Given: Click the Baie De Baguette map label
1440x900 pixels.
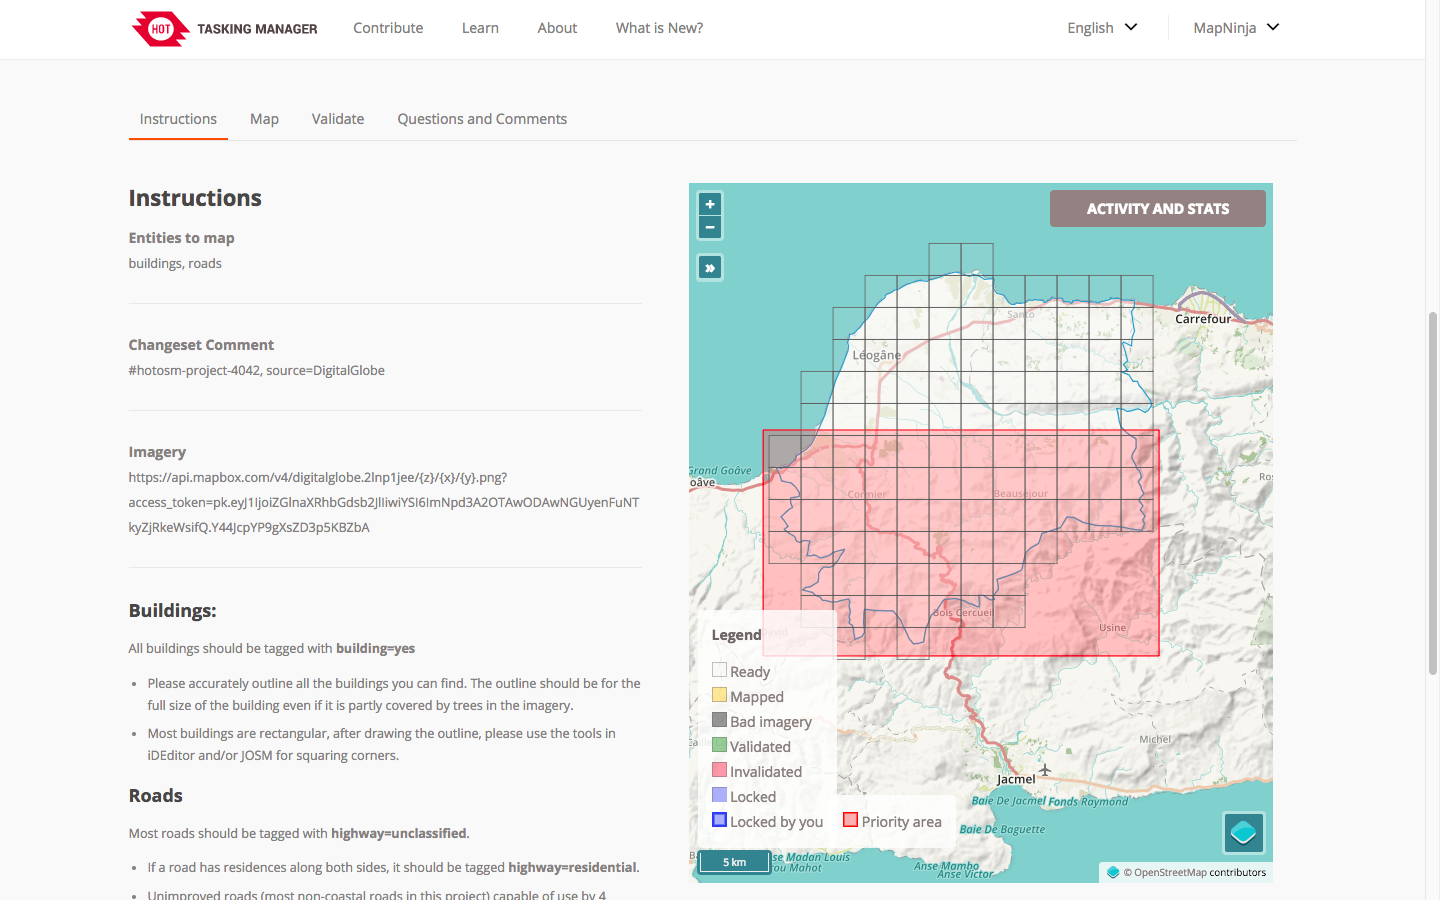Looking at the screenshot, I should click(x=1002, y=829).
